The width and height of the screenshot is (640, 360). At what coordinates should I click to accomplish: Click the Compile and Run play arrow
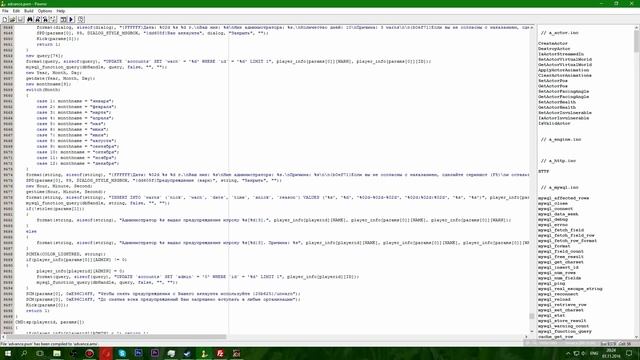point(71,19)
